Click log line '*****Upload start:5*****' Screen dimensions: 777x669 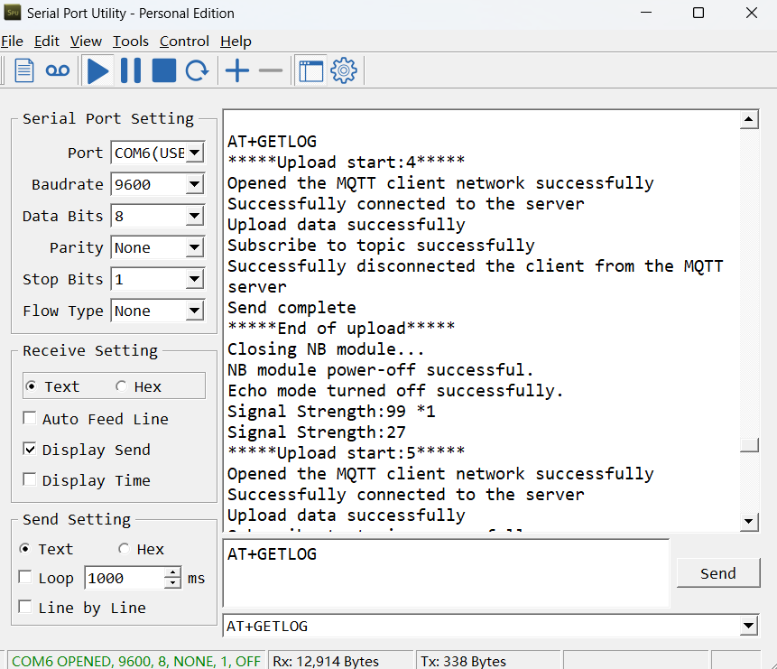click(x=346, y=453)
